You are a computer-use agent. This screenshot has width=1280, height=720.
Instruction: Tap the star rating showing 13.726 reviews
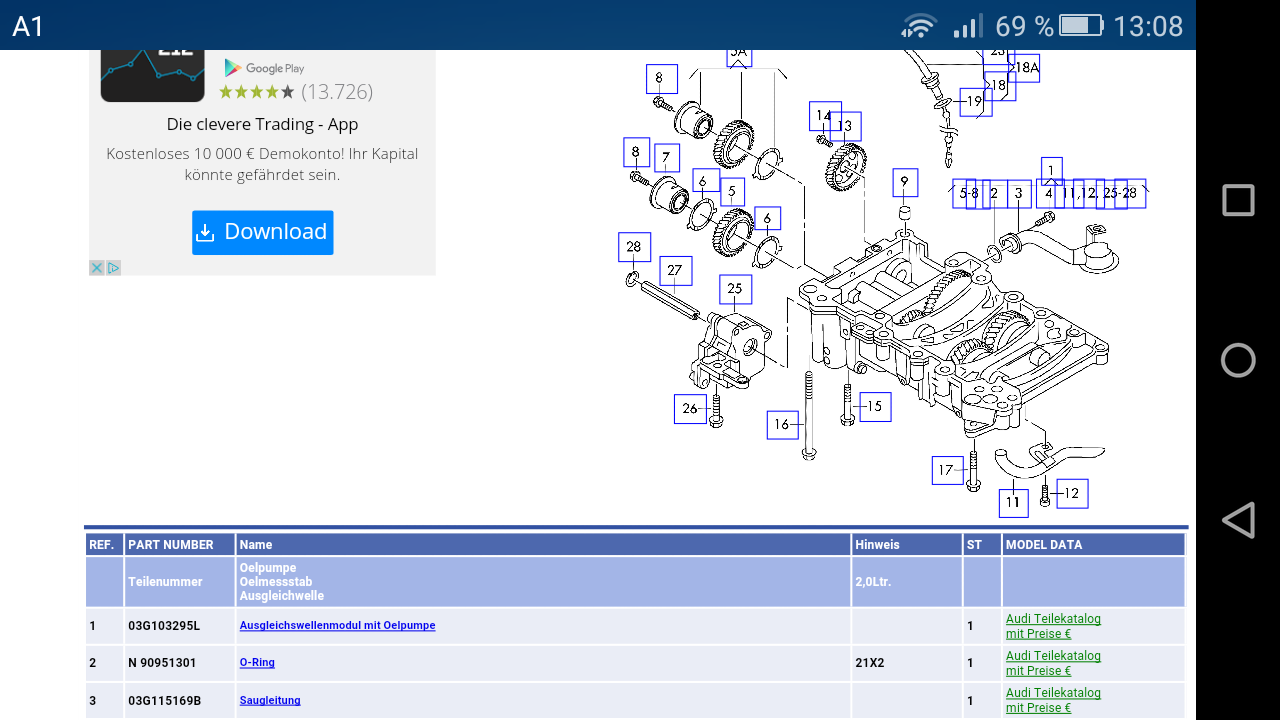[295, 91]
